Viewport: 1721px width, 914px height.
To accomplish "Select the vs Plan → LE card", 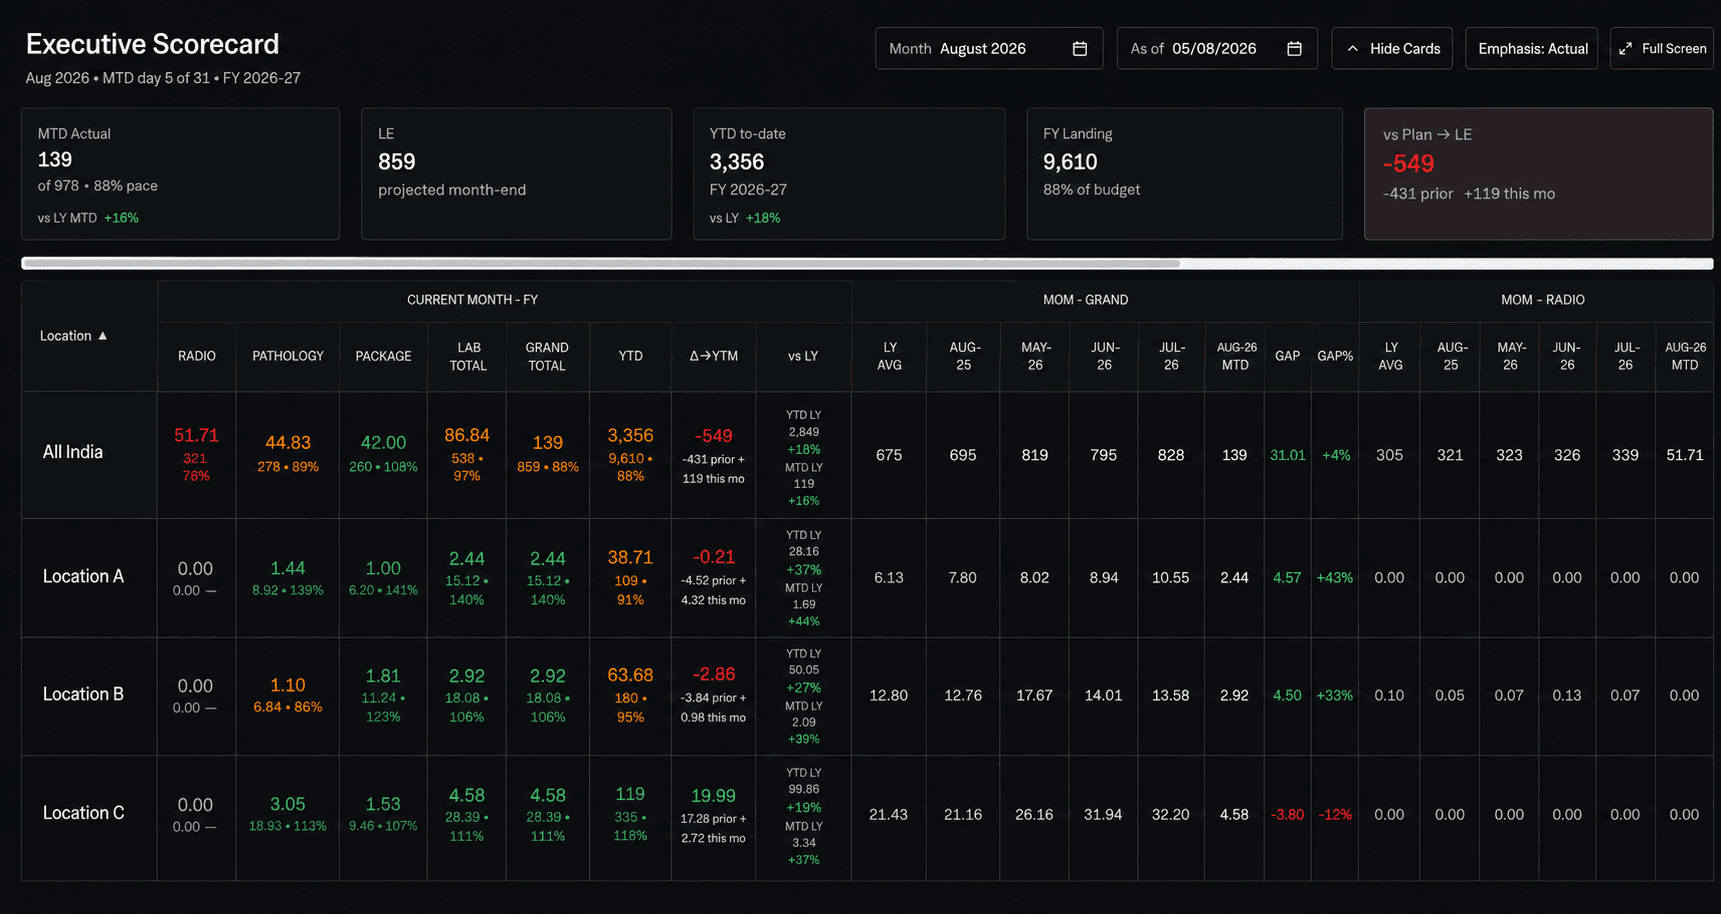I will (1538, 174).
